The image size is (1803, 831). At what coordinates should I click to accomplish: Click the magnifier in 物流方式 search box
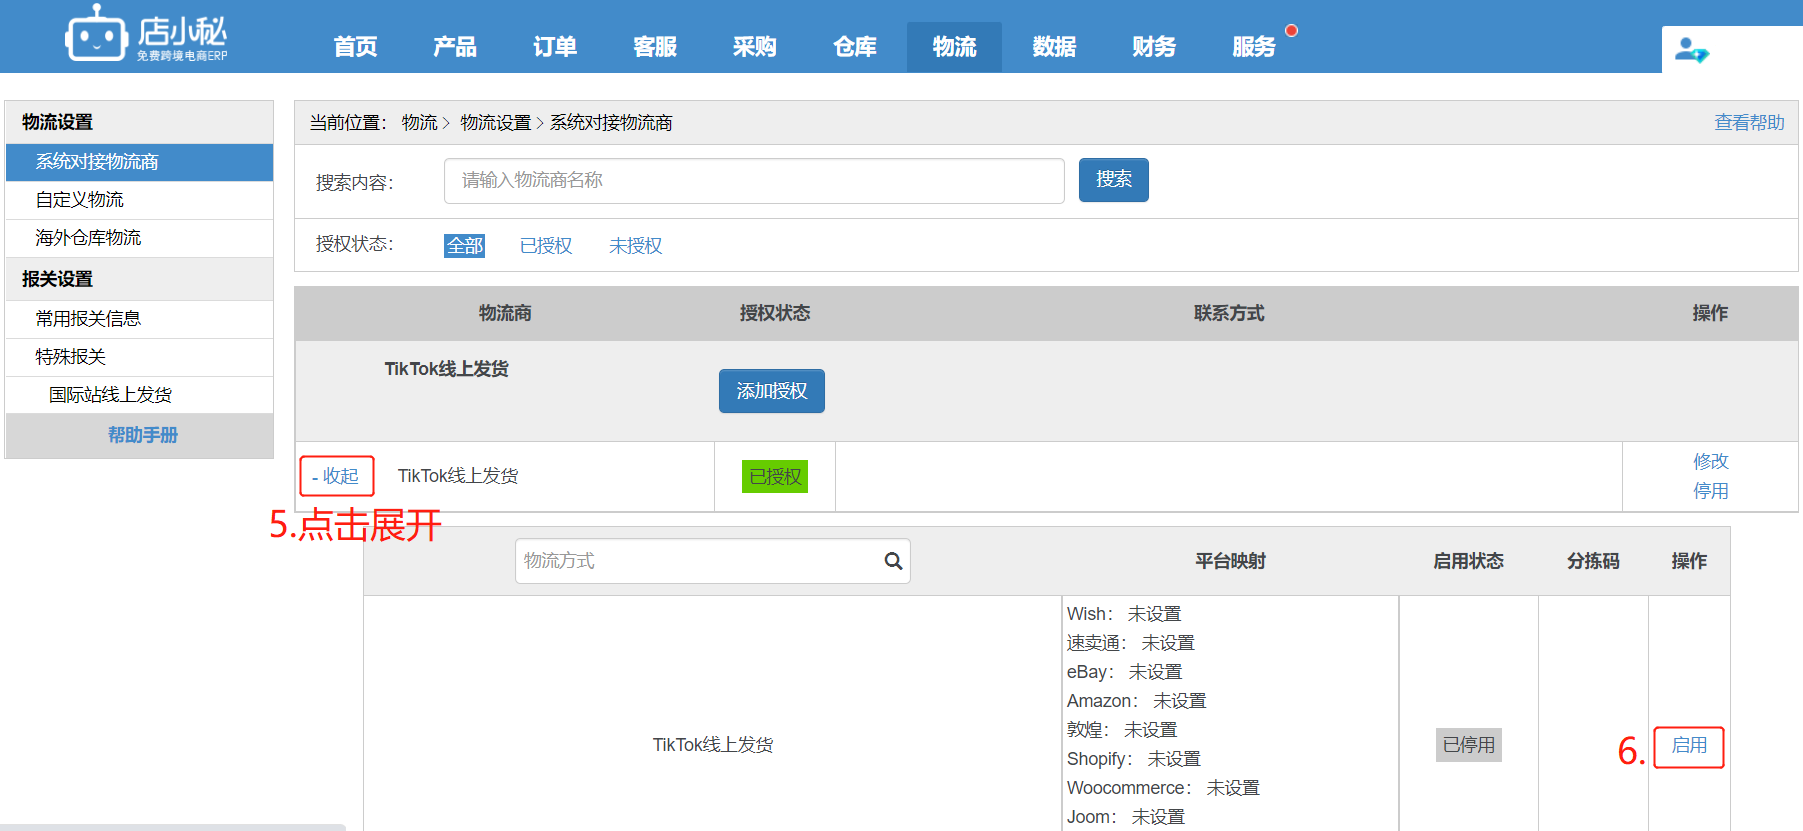pos(893,561)
